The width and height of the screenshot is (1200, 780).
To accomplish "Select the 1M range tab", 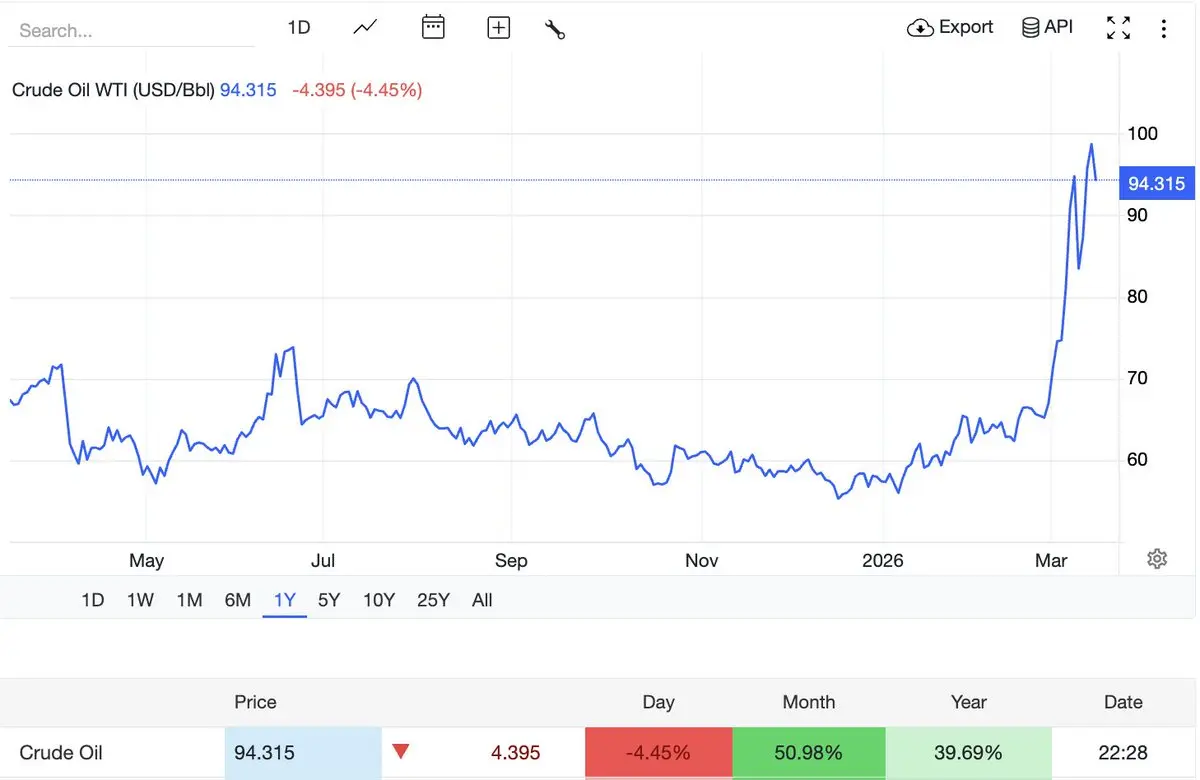I will click(x=189, y=600).
